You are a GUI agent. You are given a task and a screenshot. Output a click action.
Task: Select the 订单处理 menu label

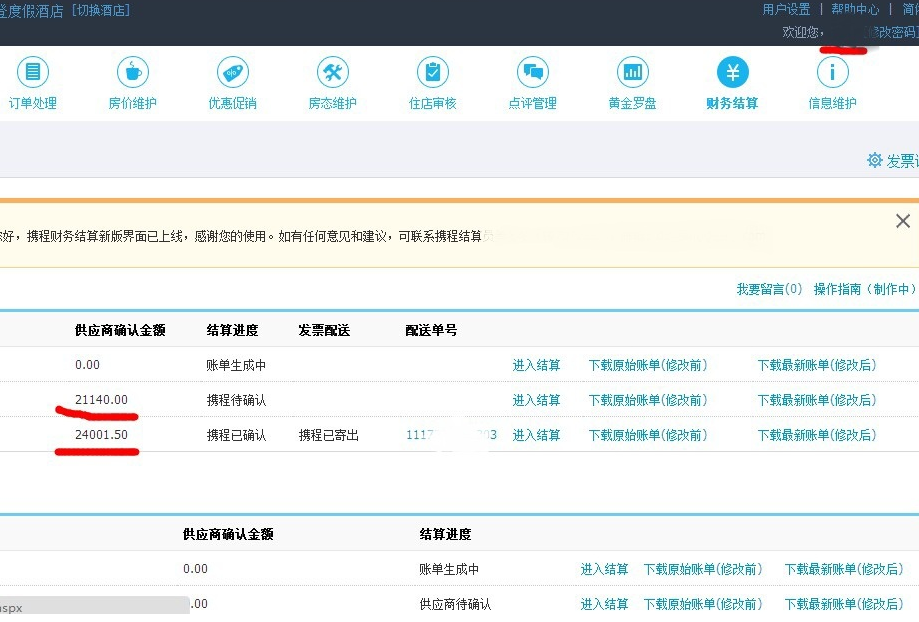click(33, 103)
